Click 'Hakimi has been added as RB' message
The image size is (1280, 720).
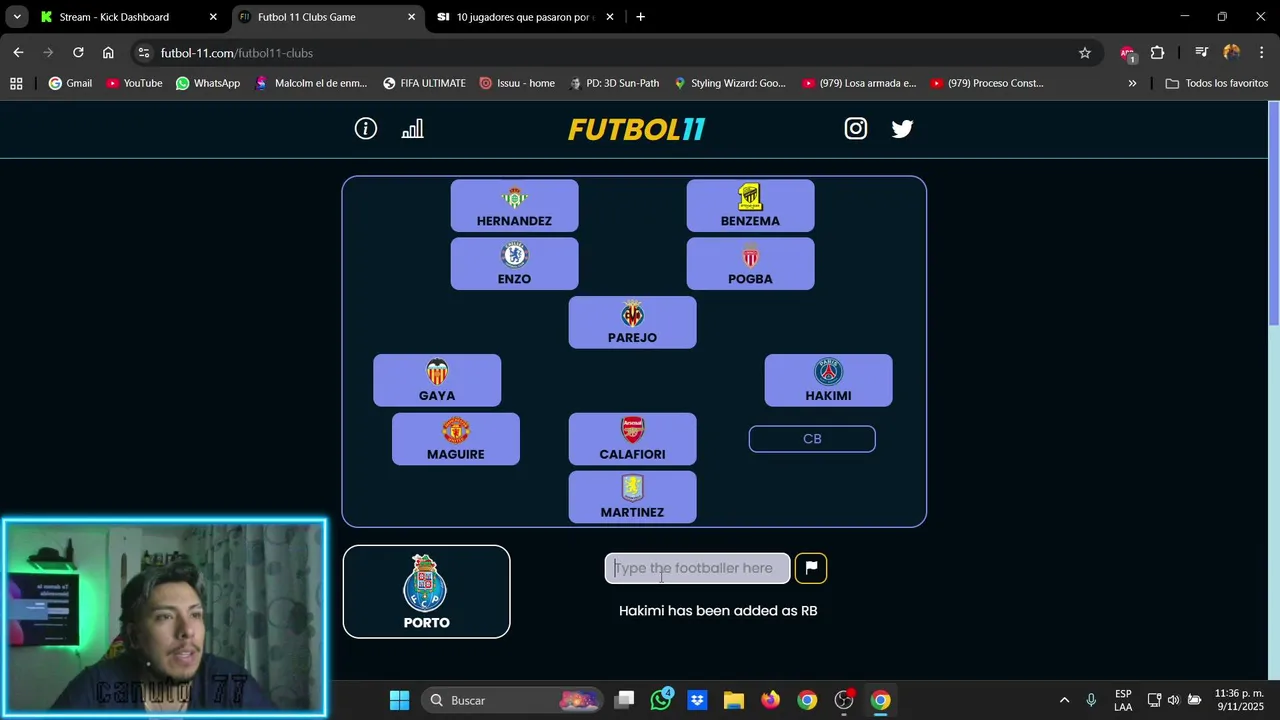[x=718, y=610]
